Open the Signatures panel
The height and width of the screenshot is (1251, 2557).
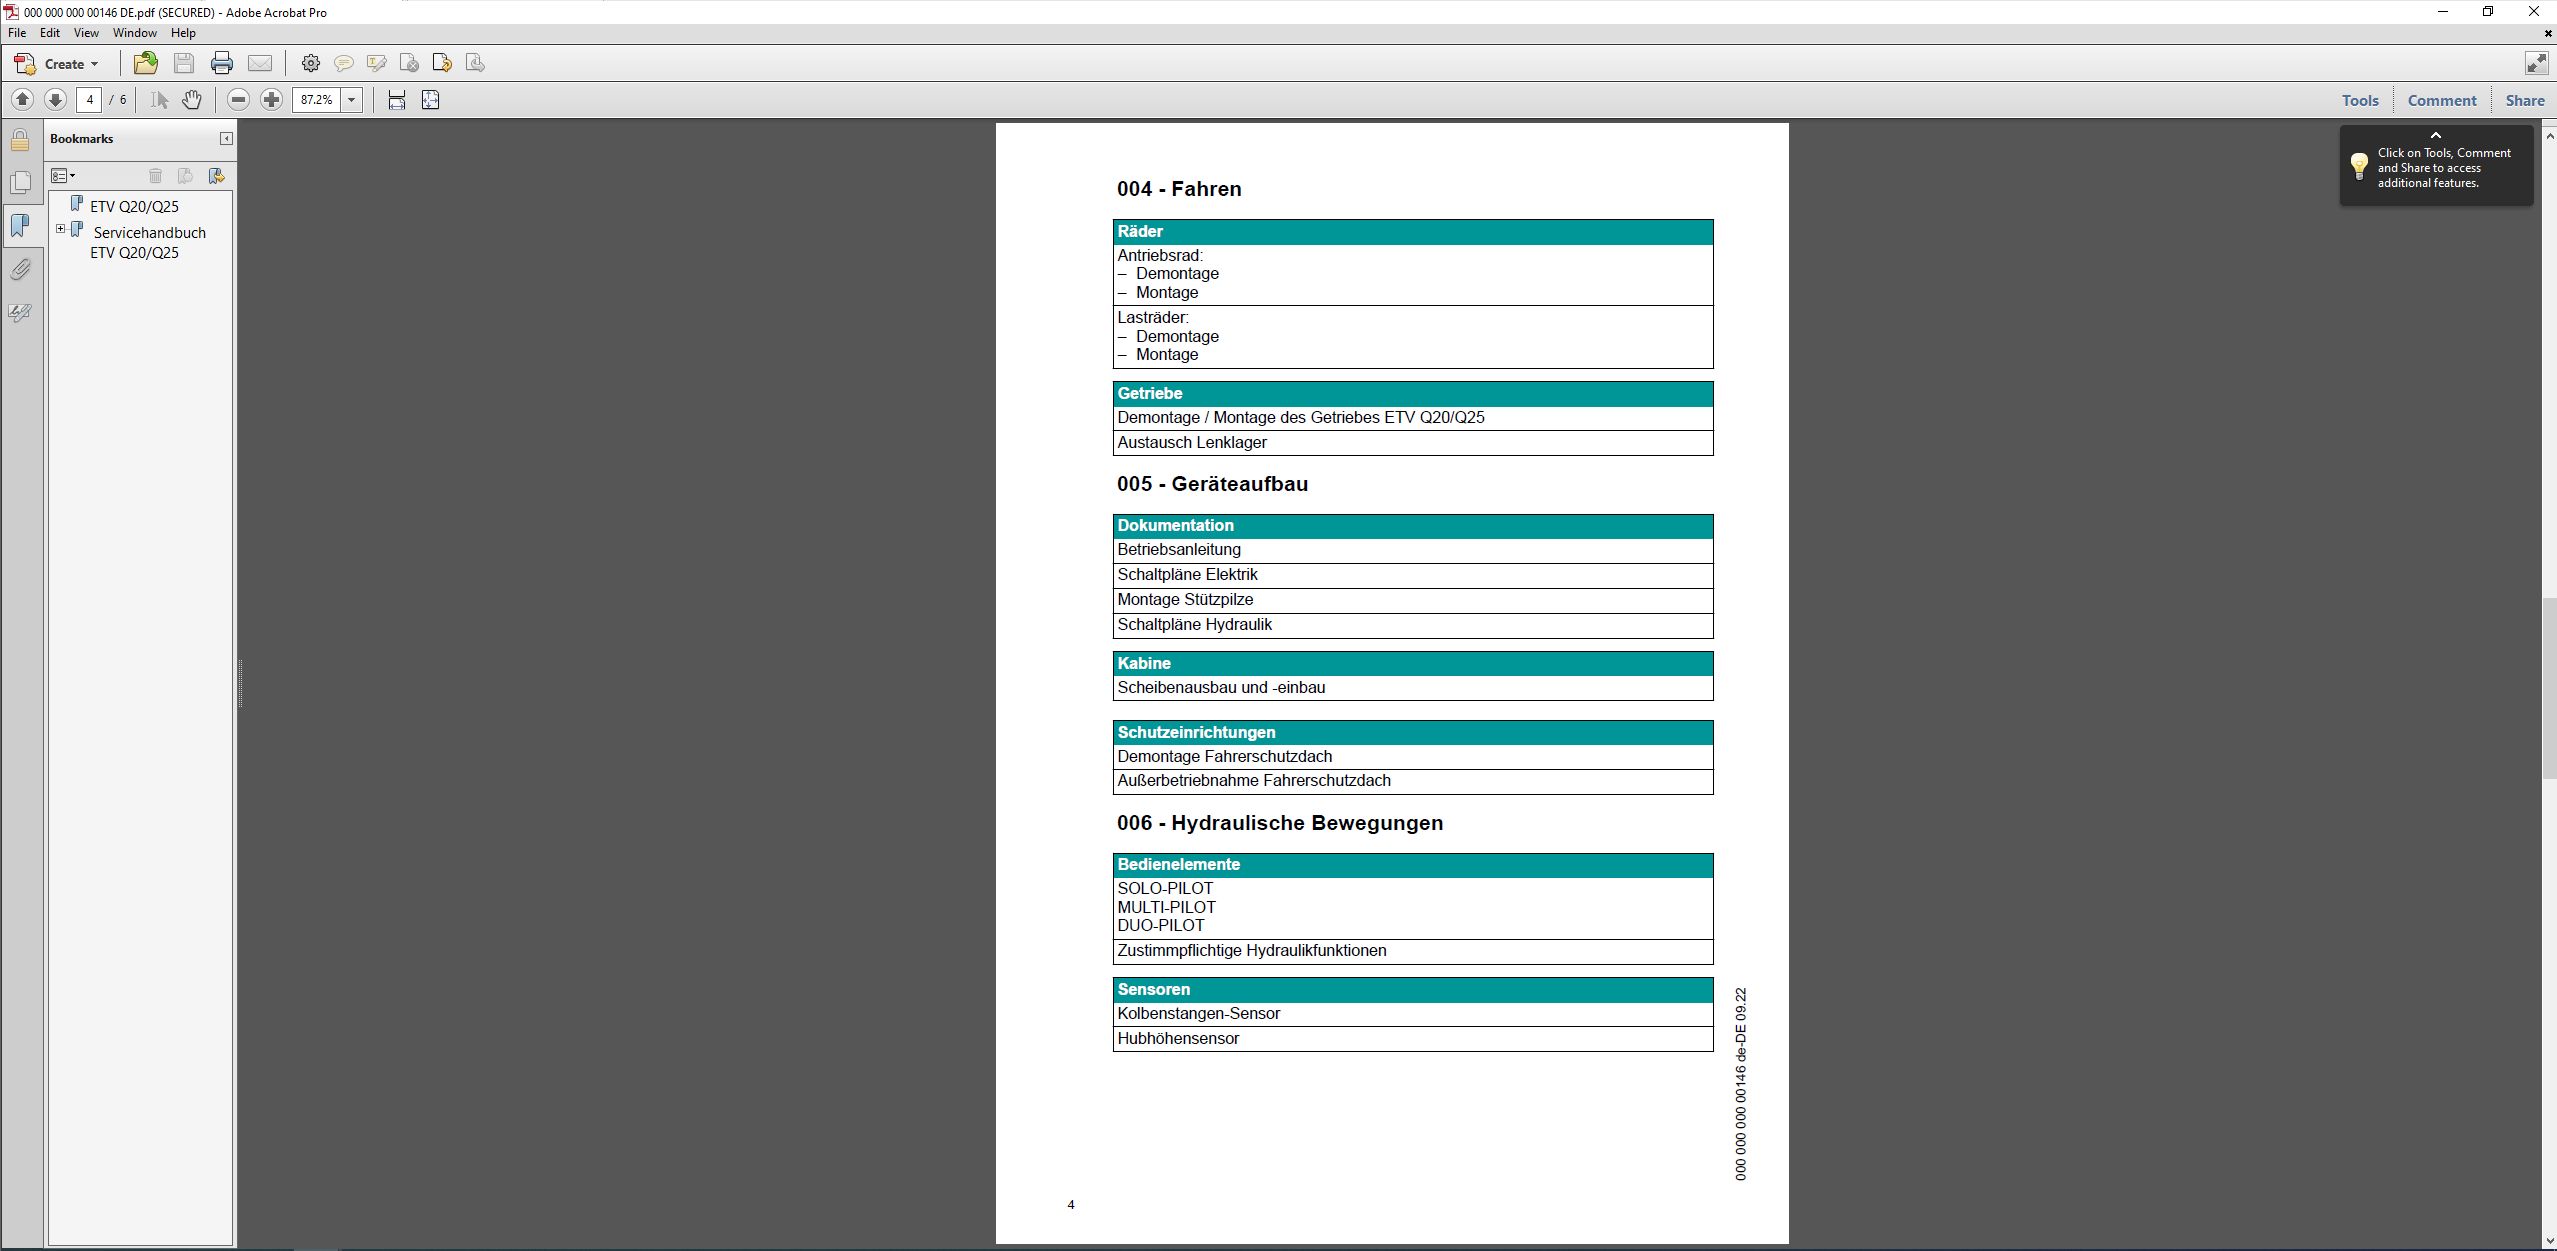(x=20, y=312)
